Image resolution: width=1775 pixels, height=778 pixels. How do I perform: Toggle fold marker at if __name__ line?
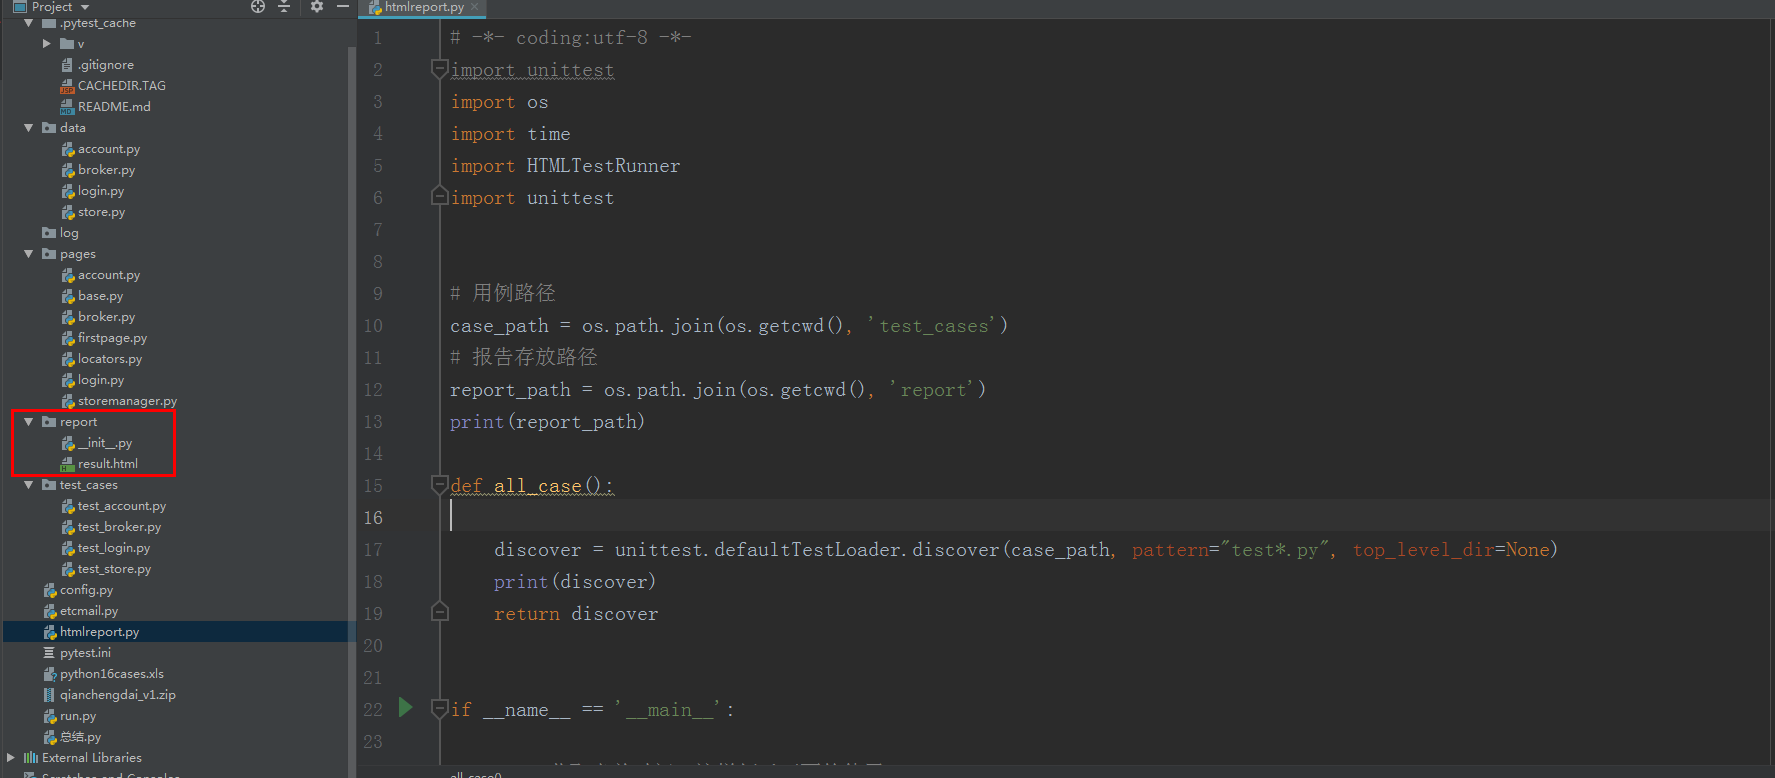(x=439, y=709)
